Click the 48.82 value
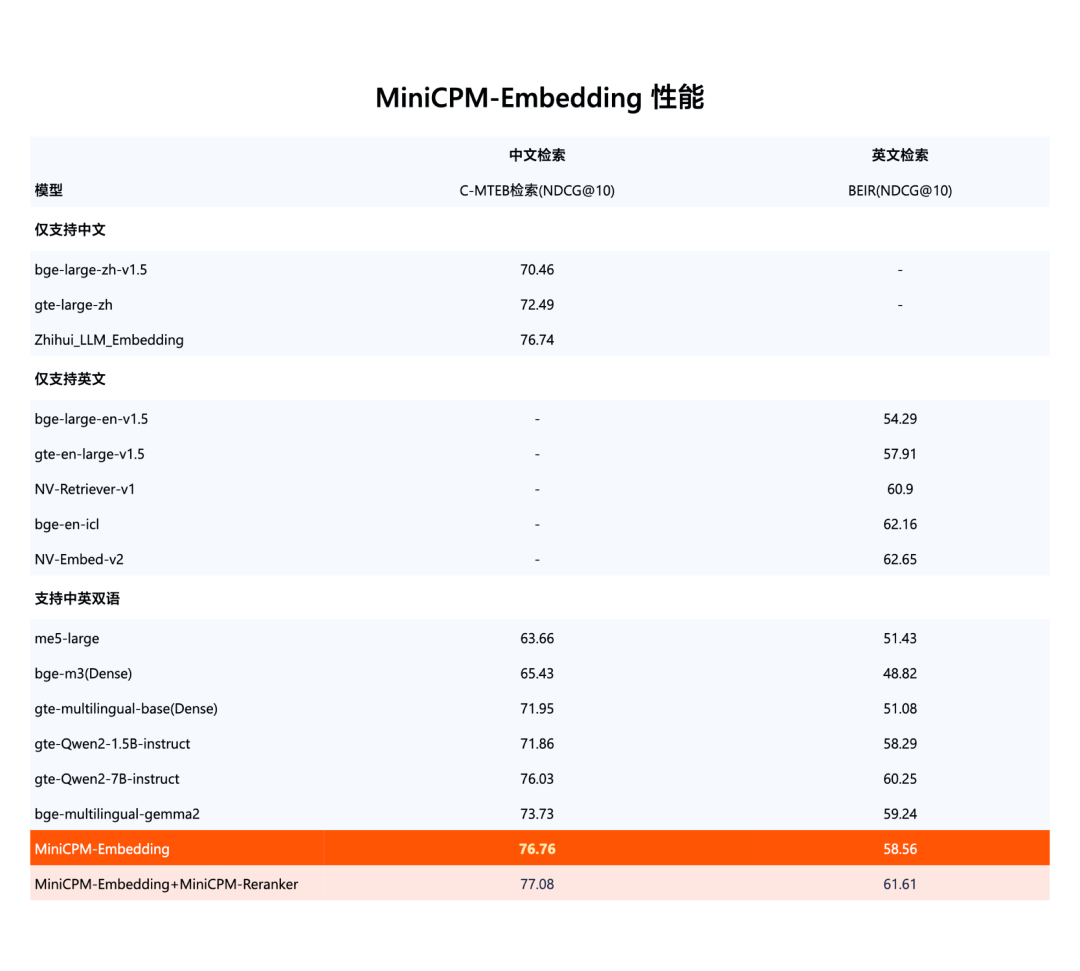The height and width of the screenshot is (971, 1080). pos(900,674)
